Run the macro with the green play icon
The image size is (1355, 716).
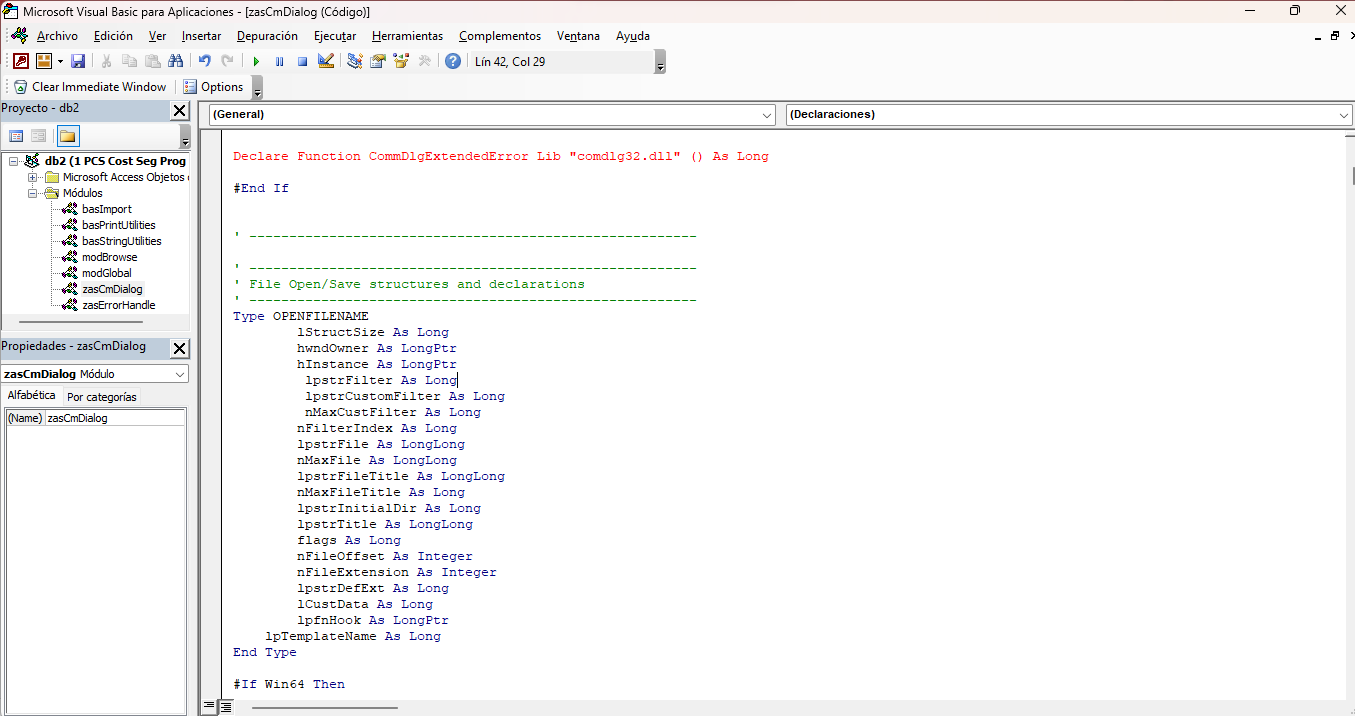tap(256, 61)
